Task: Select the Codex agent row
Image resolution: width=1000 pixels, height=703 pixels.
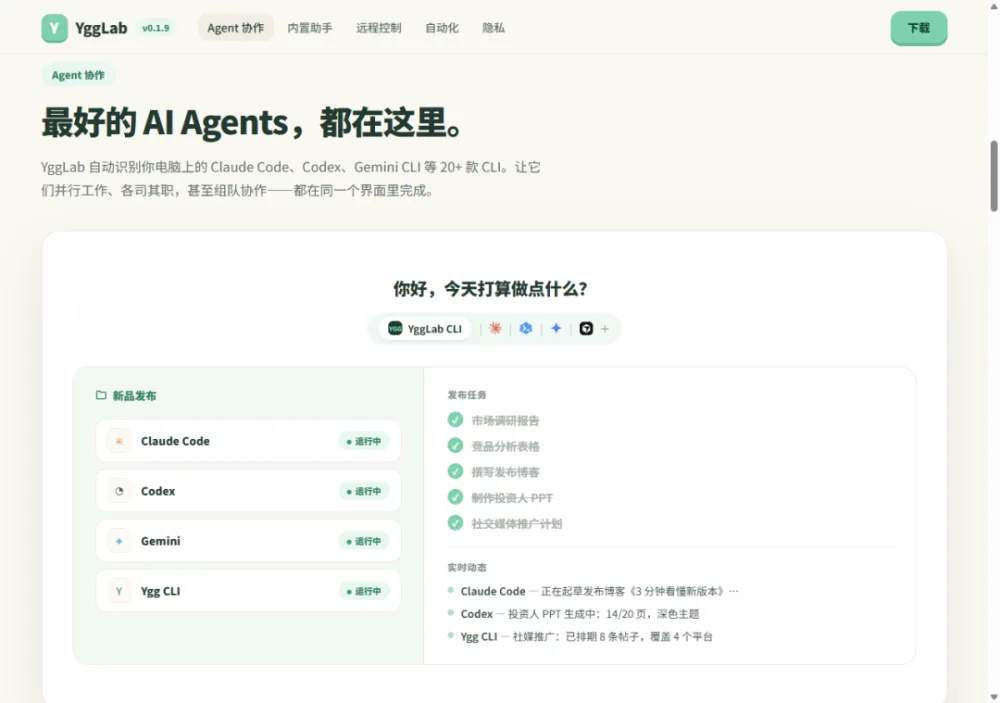Action: 248,491
